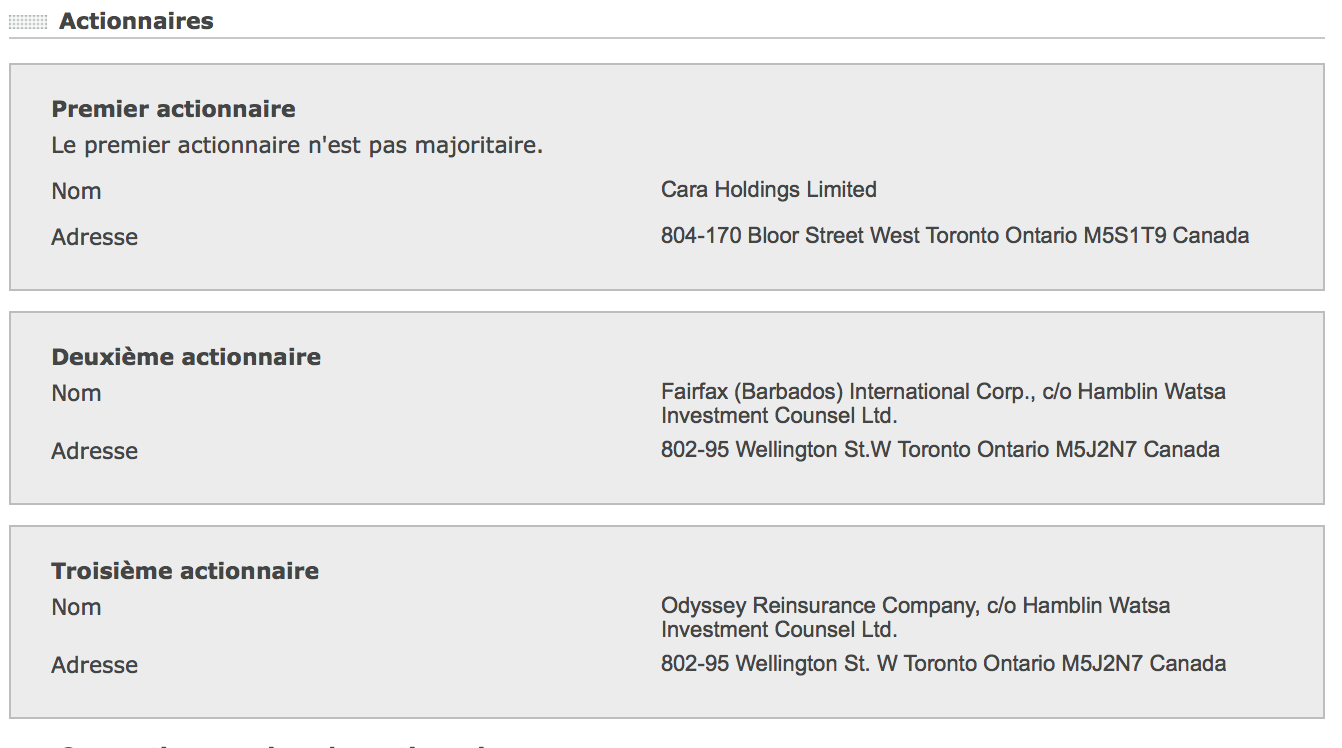Click the Troisième actionnaire Wellington St. W address
The width and height of the screenshot is (1342, 748).
coord(942,664)
